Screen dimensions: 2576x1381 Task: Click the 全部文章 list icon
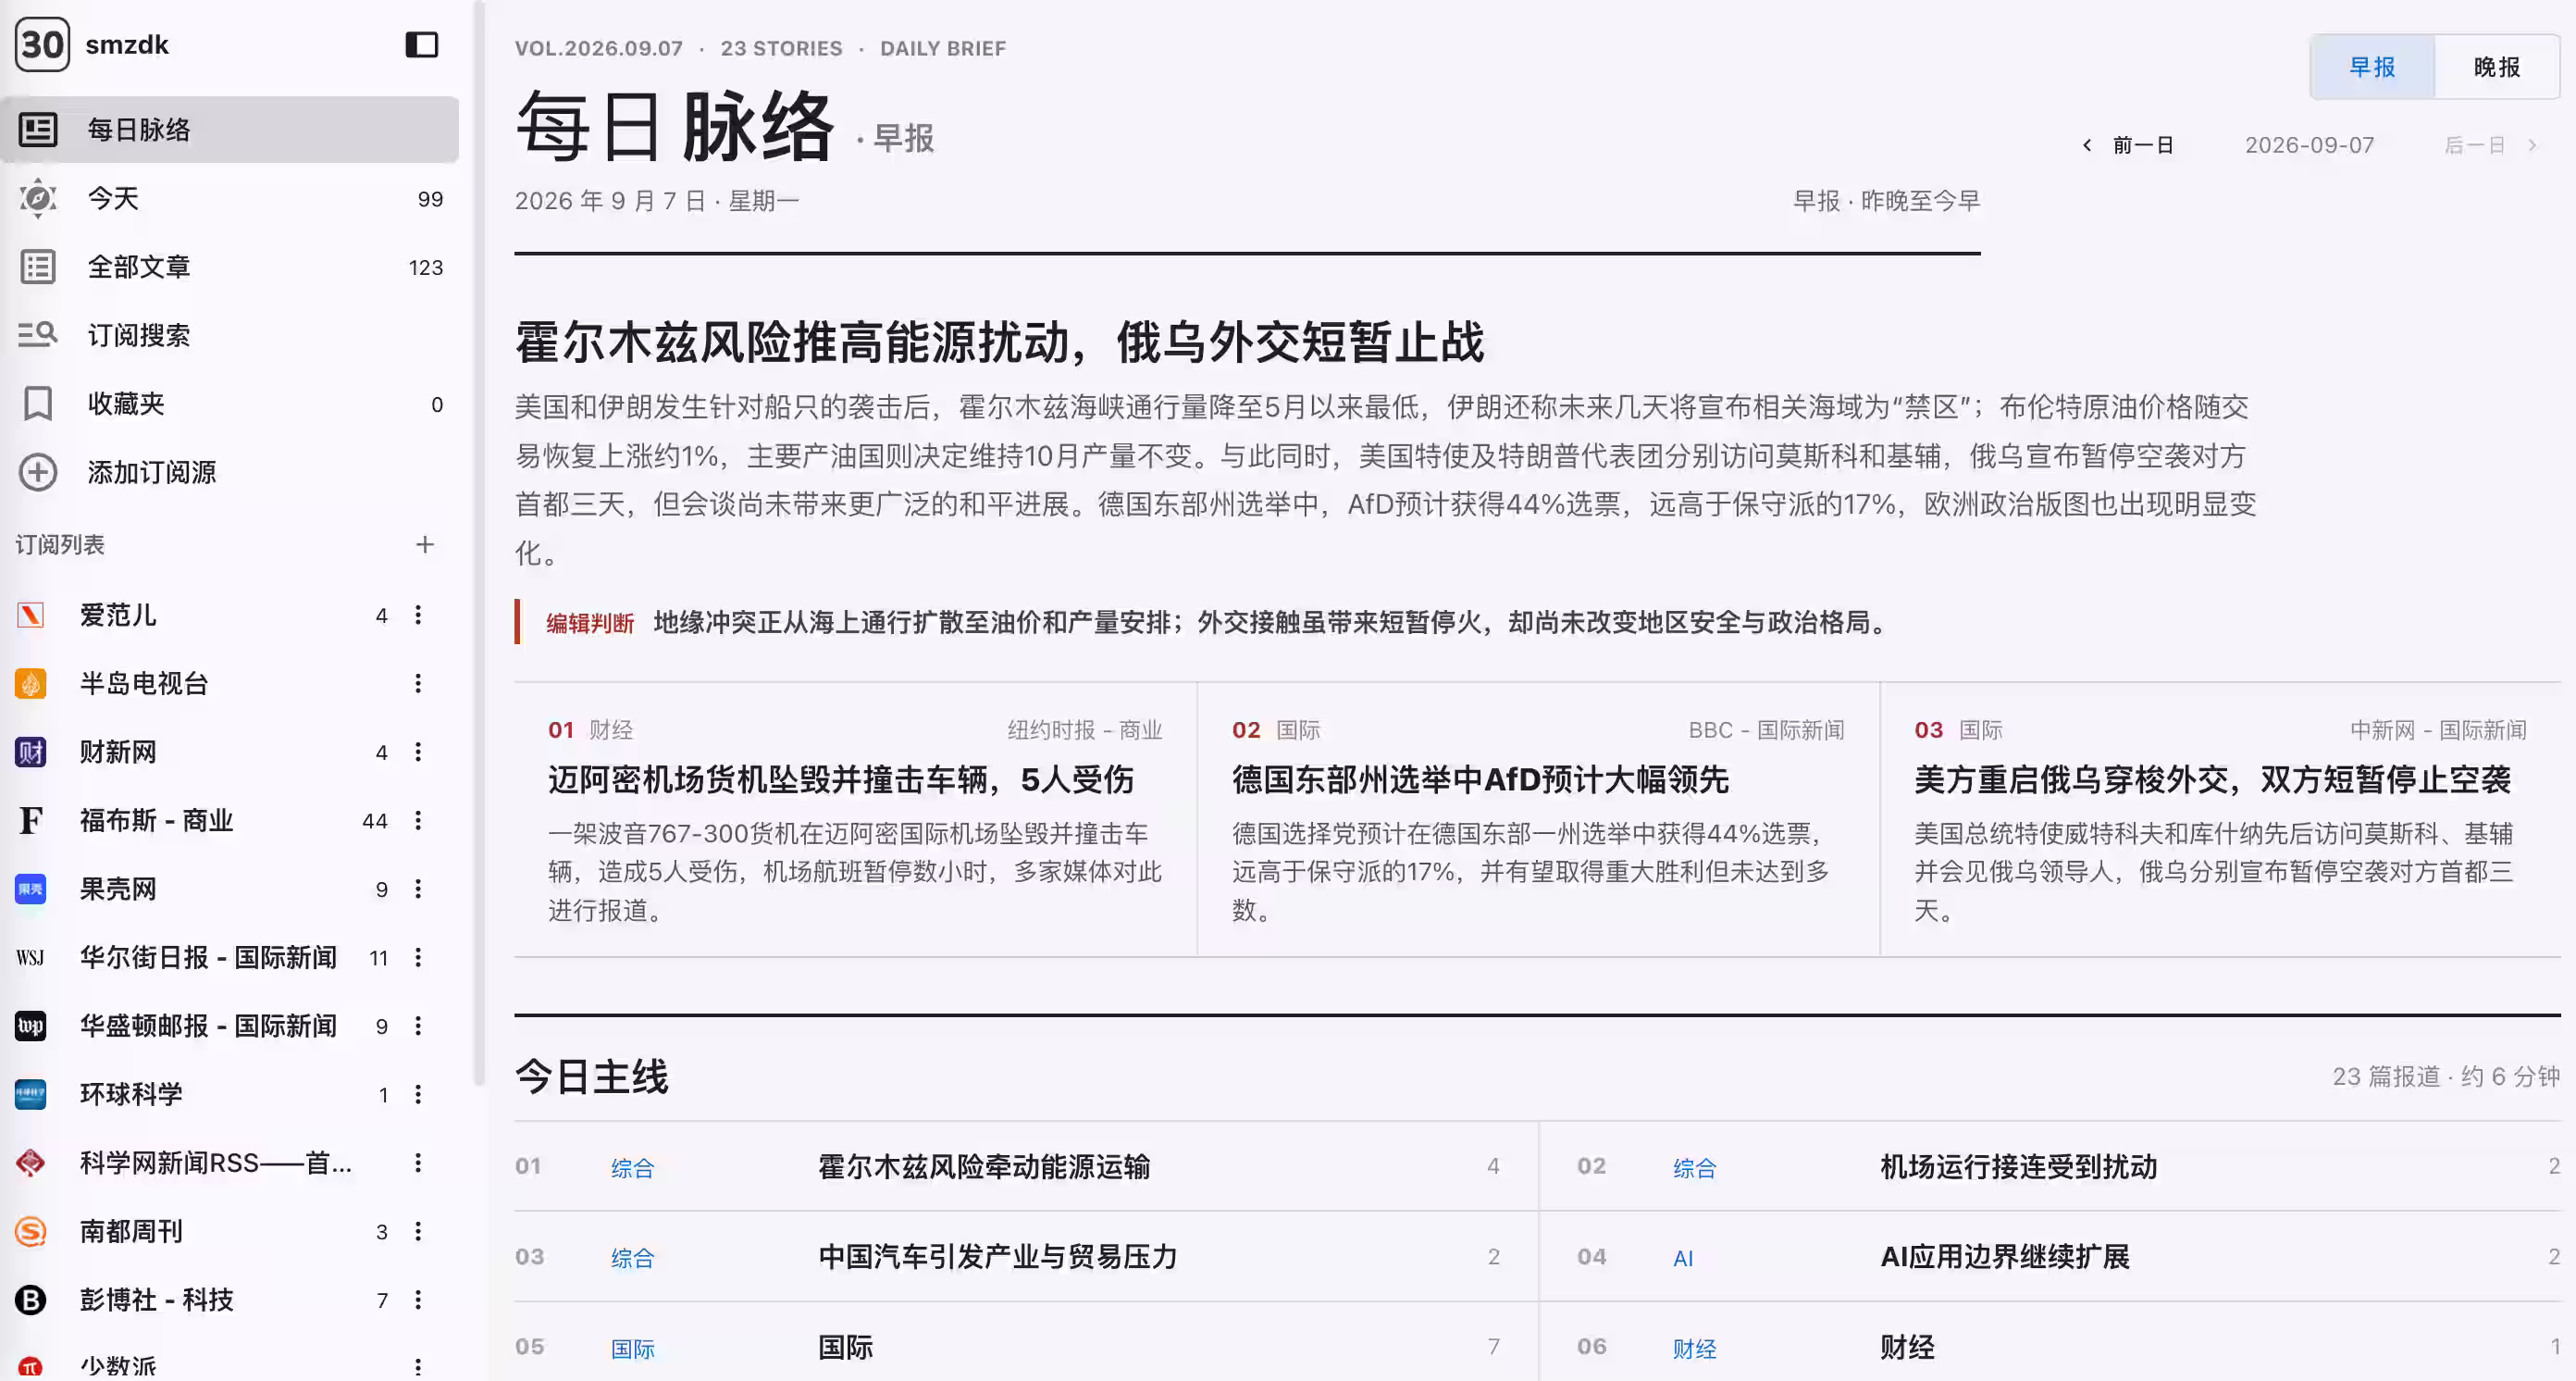[x=38, y=267]
